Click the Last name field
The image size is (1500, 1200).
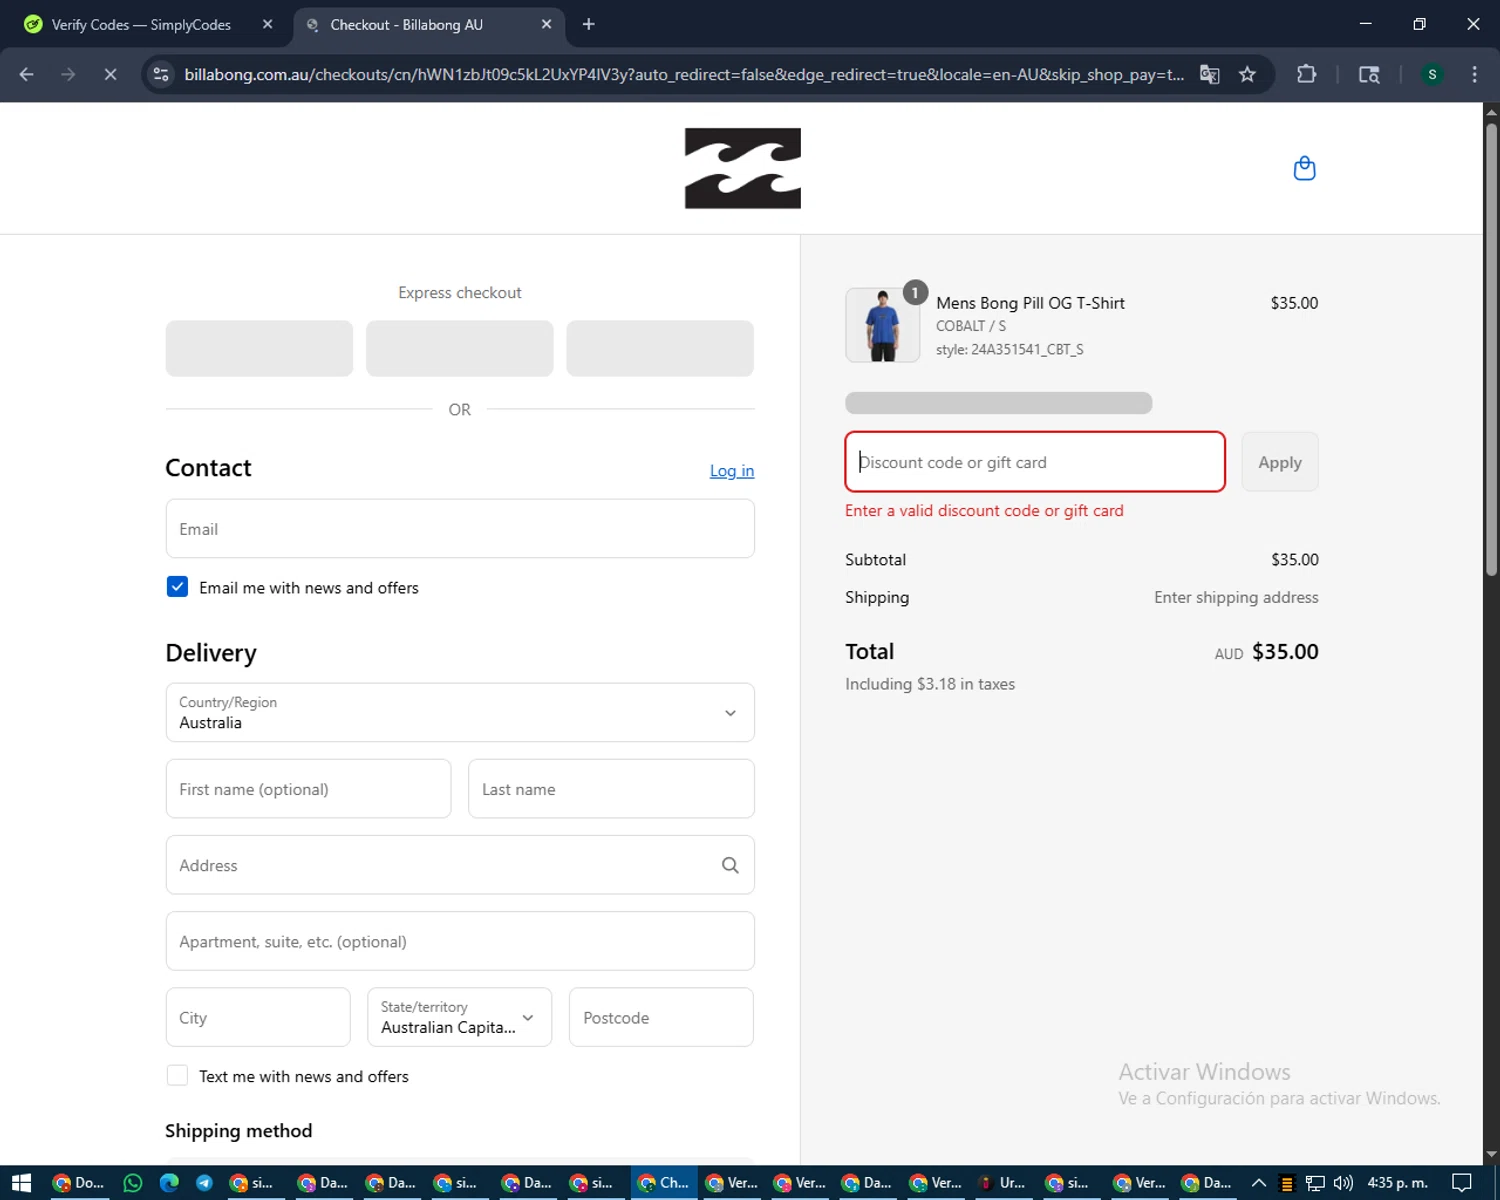[x=611, y=789]
